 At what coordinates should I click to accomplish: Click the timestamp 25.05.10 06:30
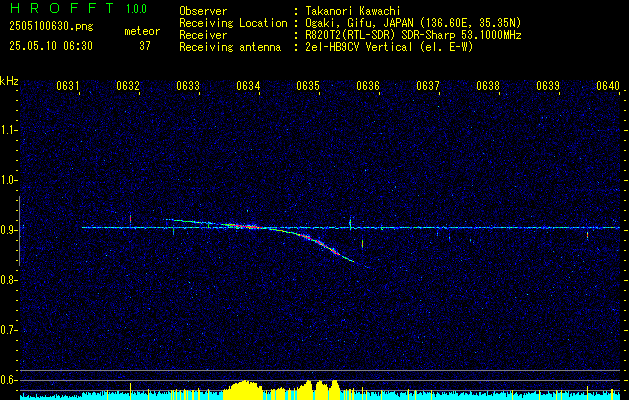pos(51,46)
